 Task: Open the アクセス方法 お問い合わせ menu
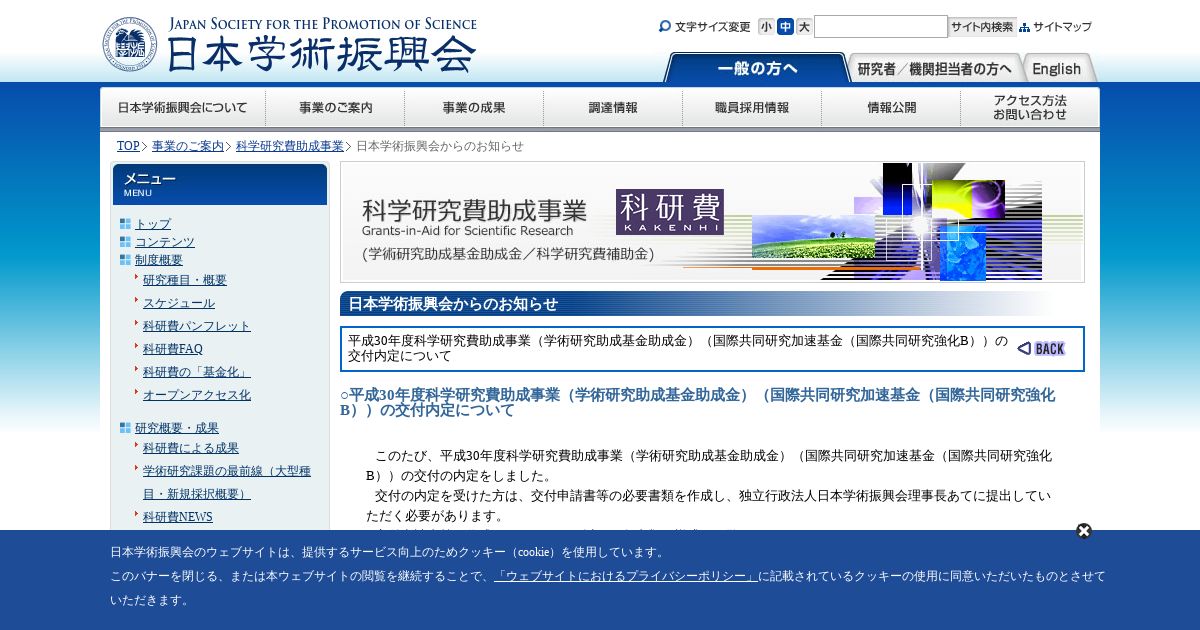[x=1030, y=108]
